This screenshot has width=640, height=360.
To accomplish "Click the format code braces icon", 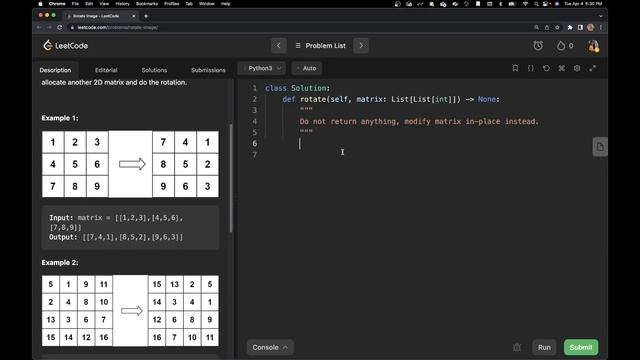I will click(531, 68).
